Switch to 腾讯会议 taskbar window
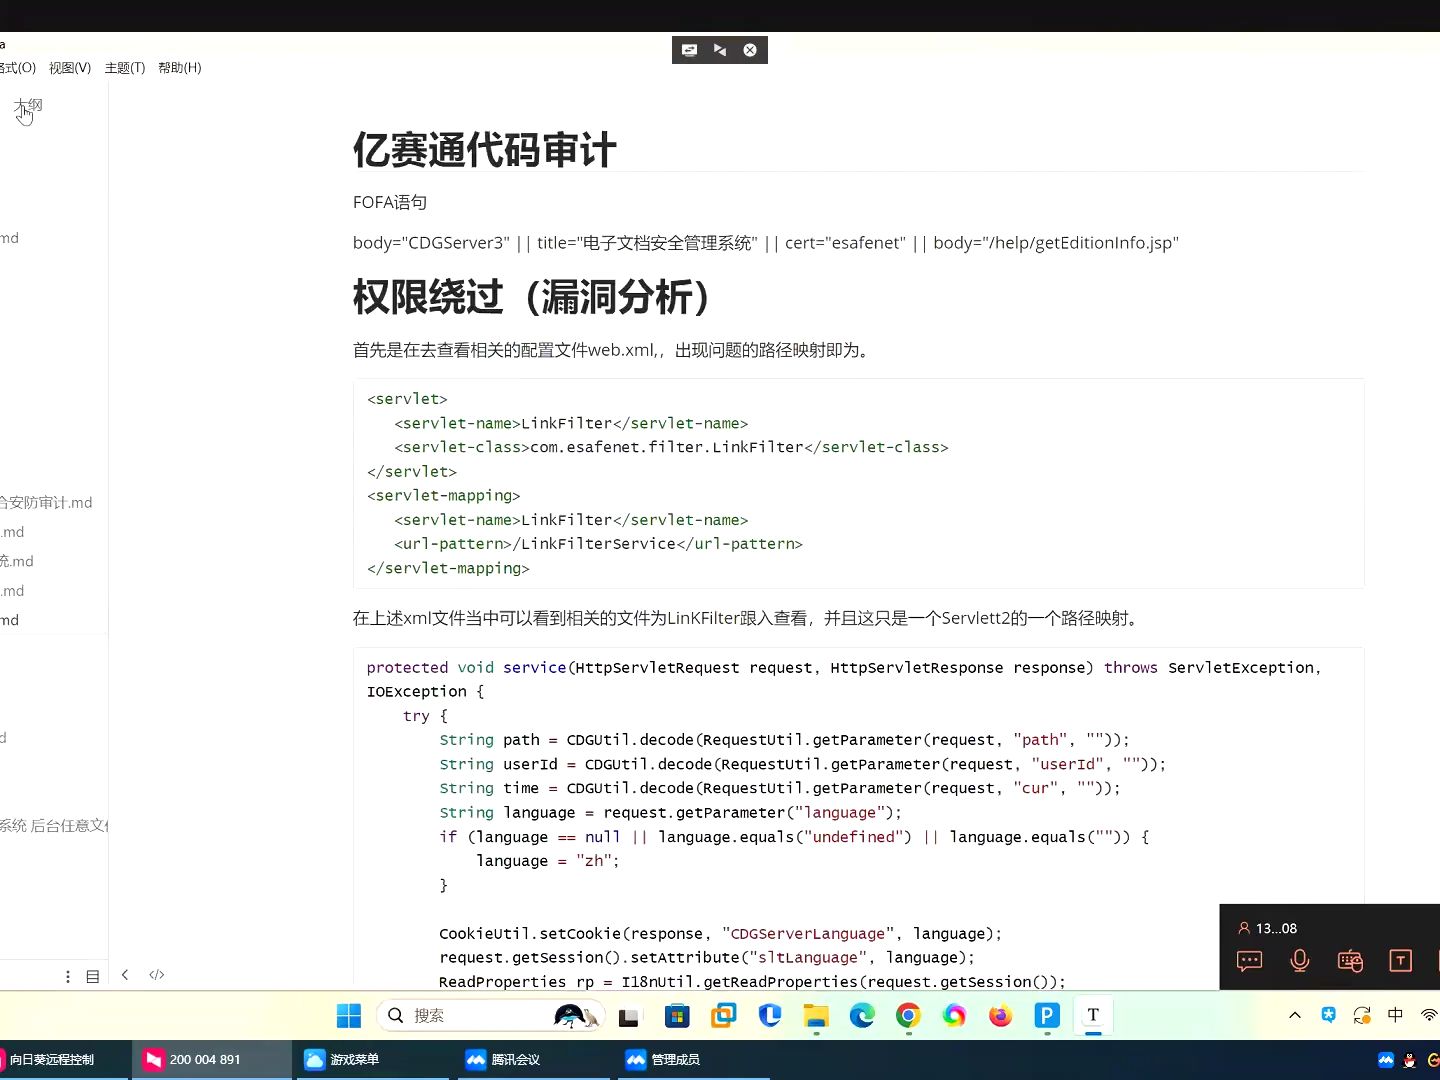 (532, 1060)
